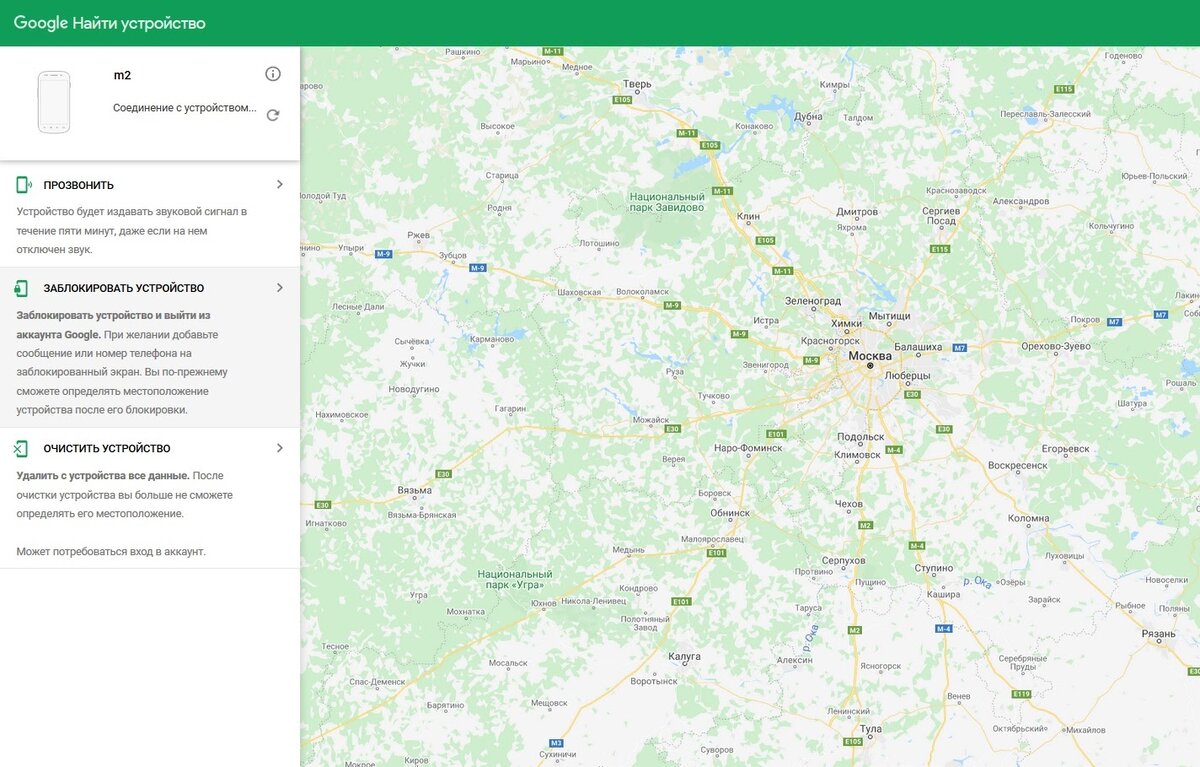Image resolution: width=1200 pixels, height=767 pixels.
Task: Click Красногорск label on the map
Action: coord(831,341)
